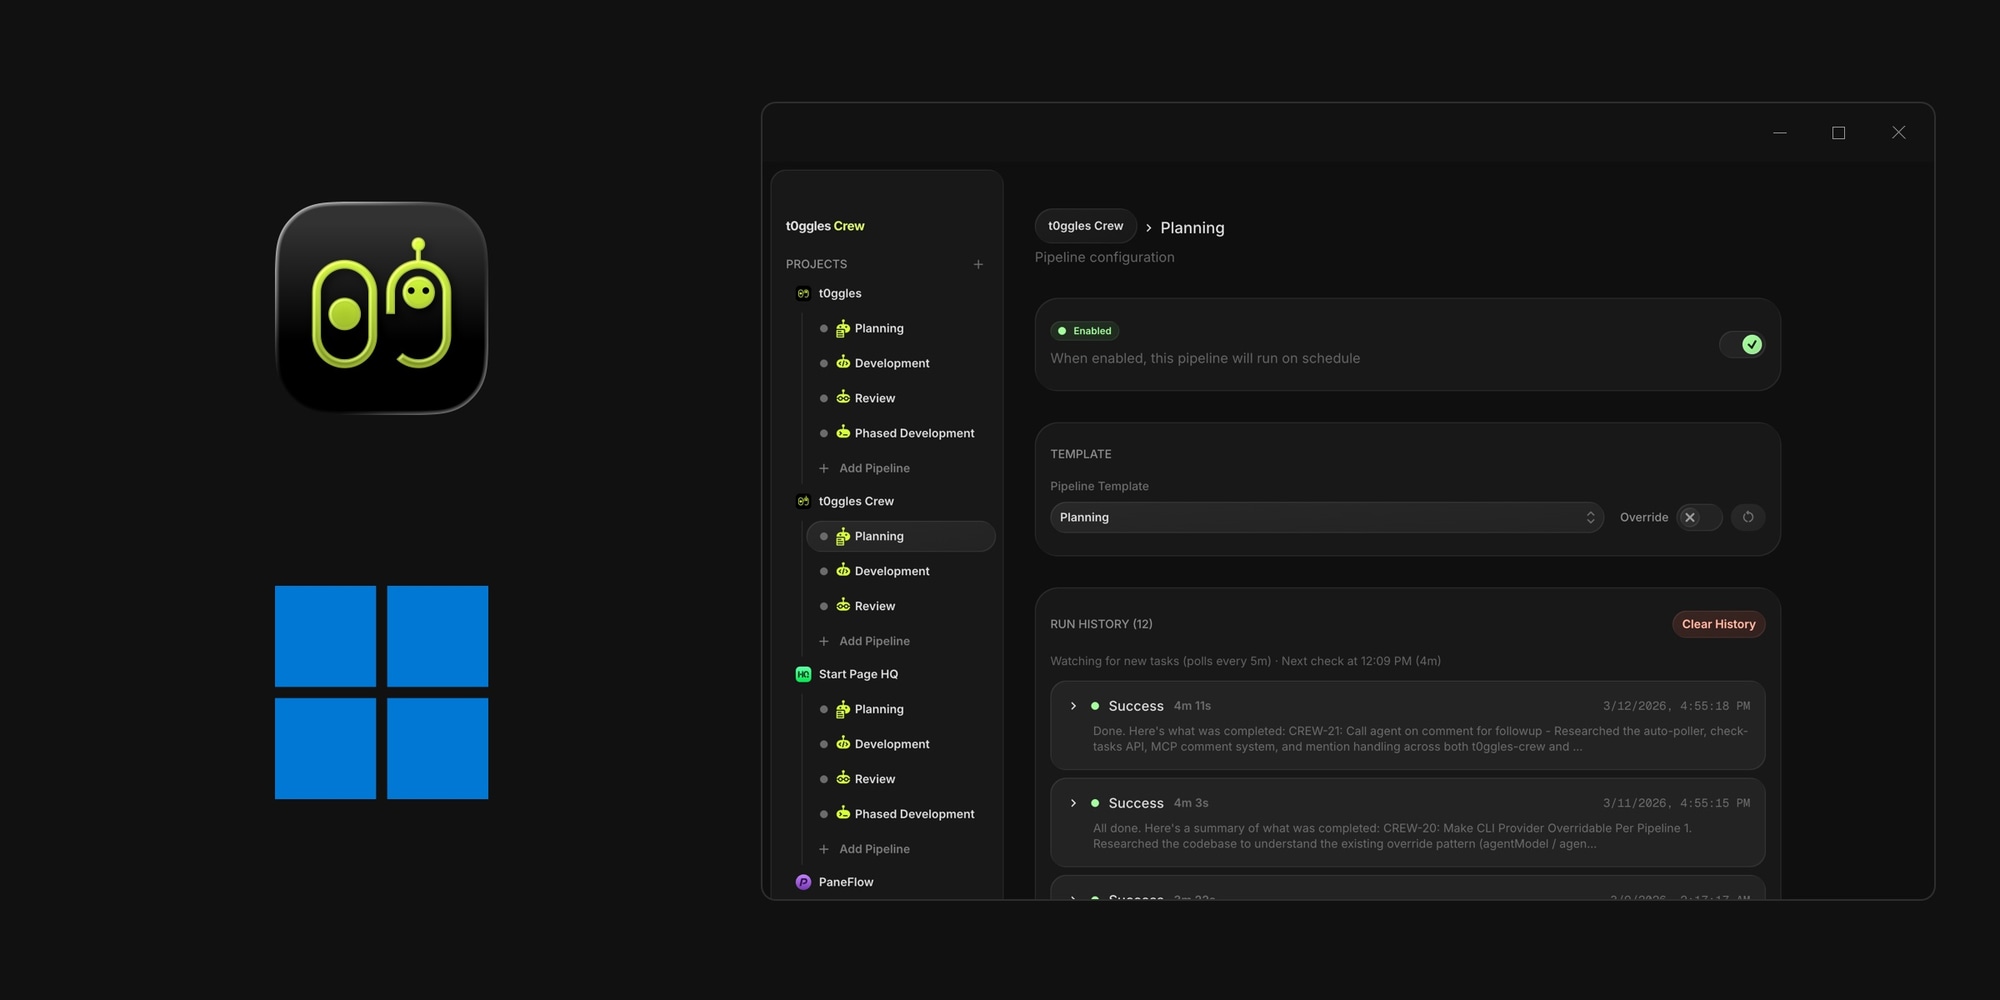Open the Review robot icon under t0ggles project
The height and width of the screenshot is (1000, 2000).
[x=843, y=397]
